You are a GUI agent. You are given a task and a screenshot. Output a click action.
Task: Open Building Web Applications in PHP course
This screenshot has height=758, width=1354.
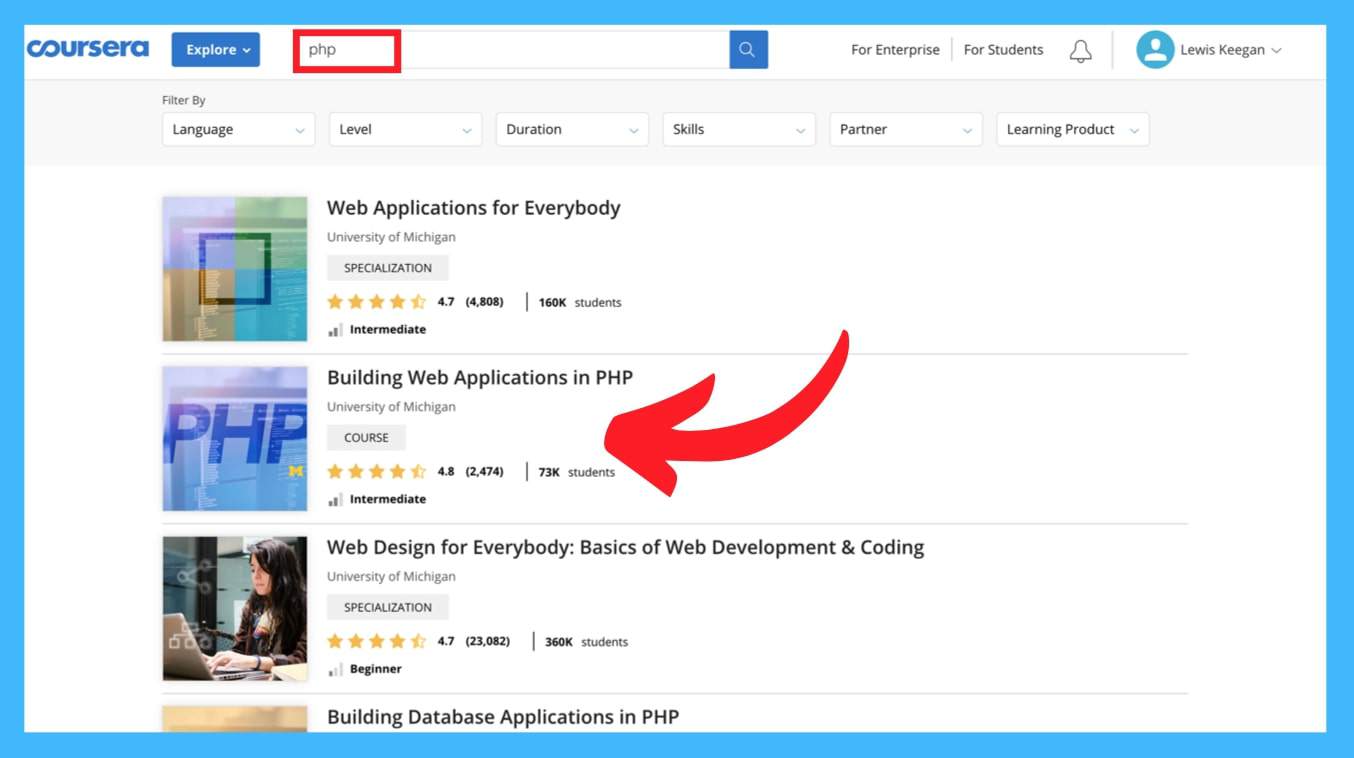click(480, 378)
